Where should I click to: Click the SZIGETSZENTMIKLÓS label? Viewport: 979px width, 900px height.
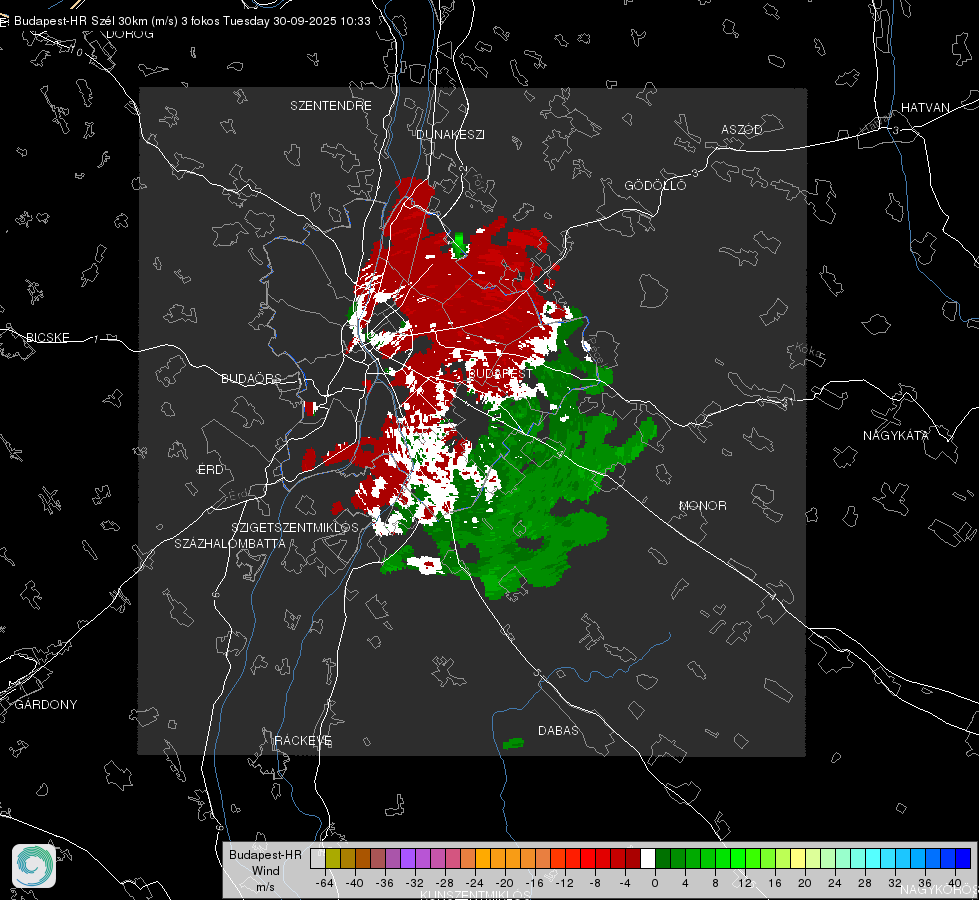[295, 527]
